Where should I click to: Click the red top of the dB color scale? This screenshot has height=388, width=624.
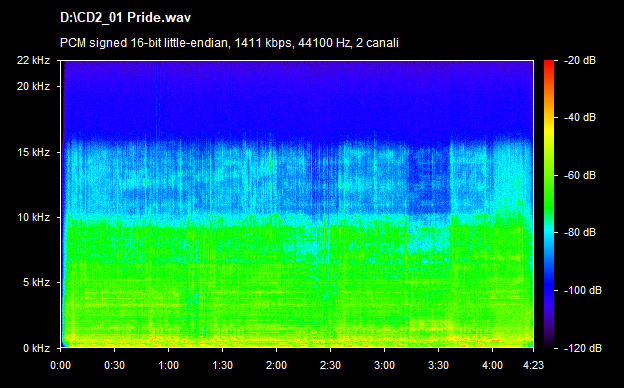click(x=549, y=66)
